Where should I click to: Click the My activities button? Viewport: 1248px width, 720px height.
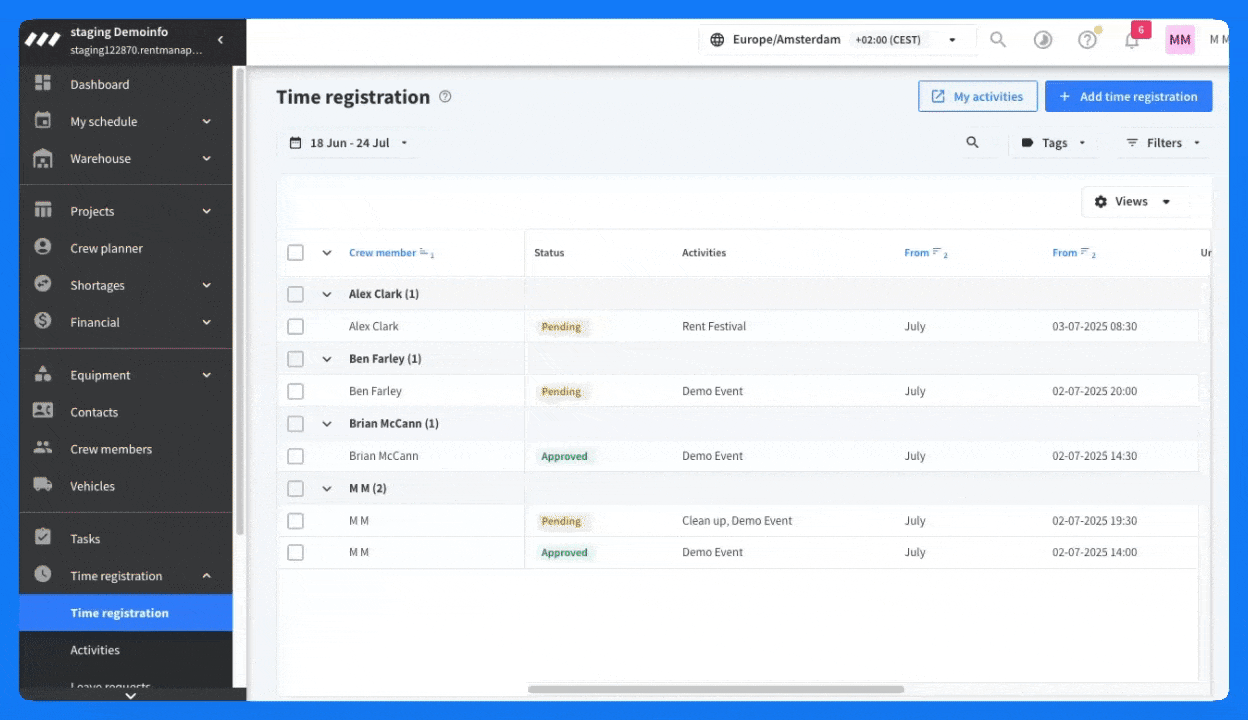pos(977,97)
